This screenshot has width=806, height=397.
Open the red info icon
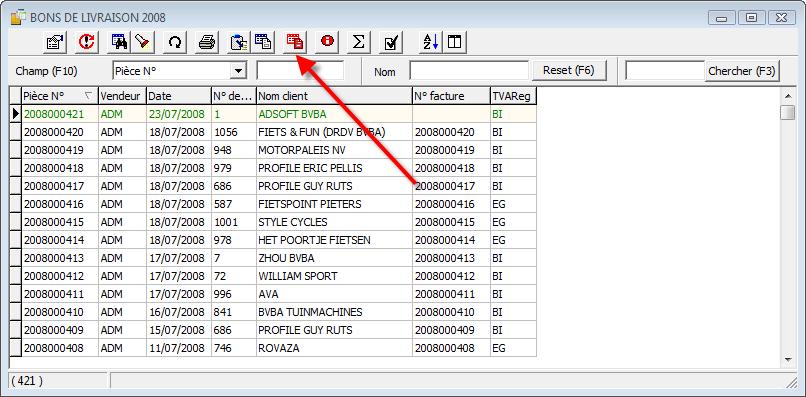(327, 42)
